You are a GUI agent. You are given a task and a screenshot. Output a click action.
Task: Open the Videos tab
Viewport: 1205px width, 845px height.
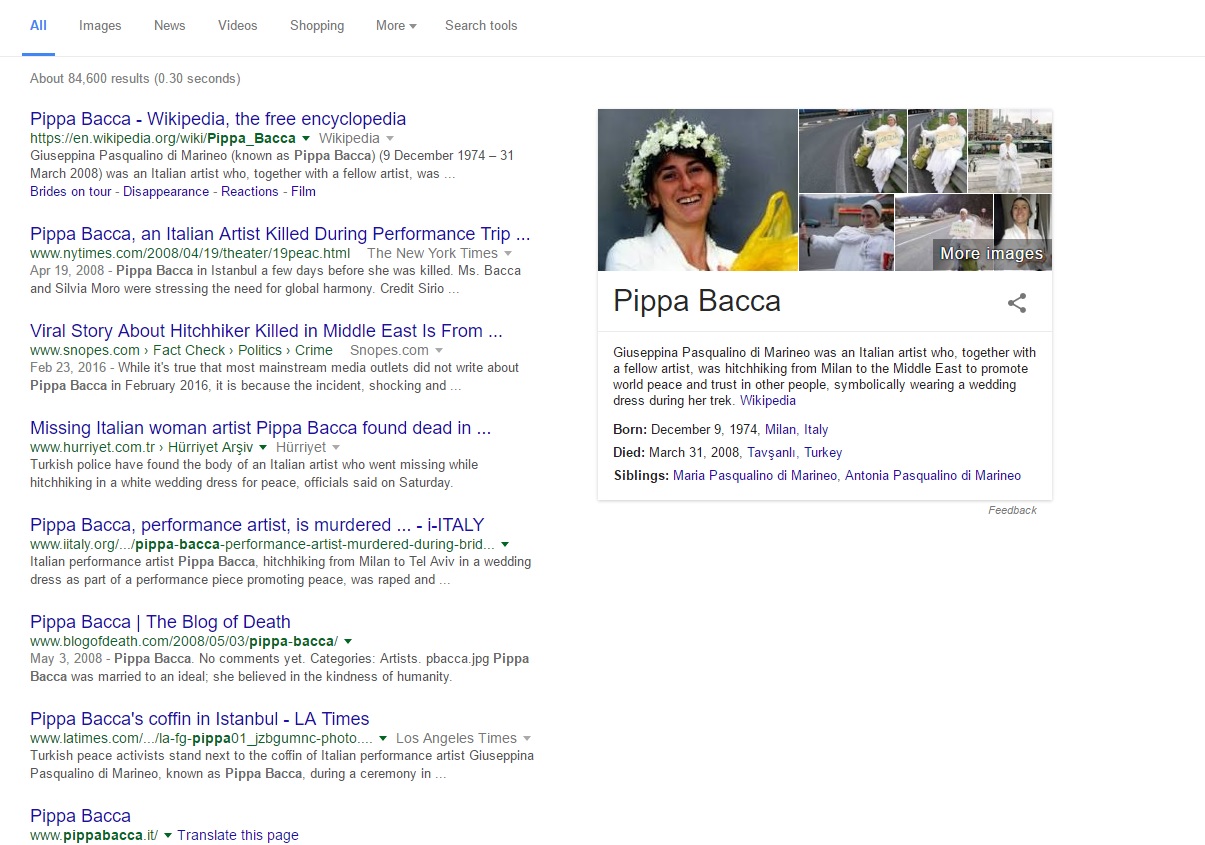click(237, 26)
